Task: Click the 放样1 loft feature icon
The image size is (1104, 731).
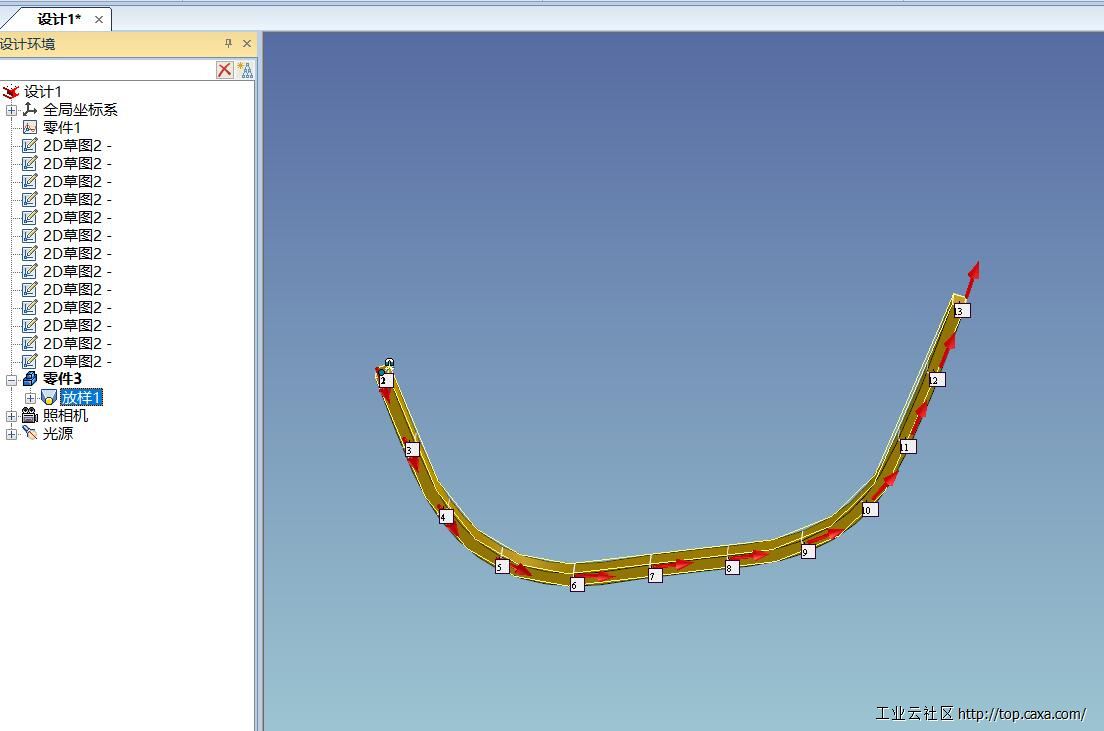Action: pyautogui.click(x=49, y=397)
